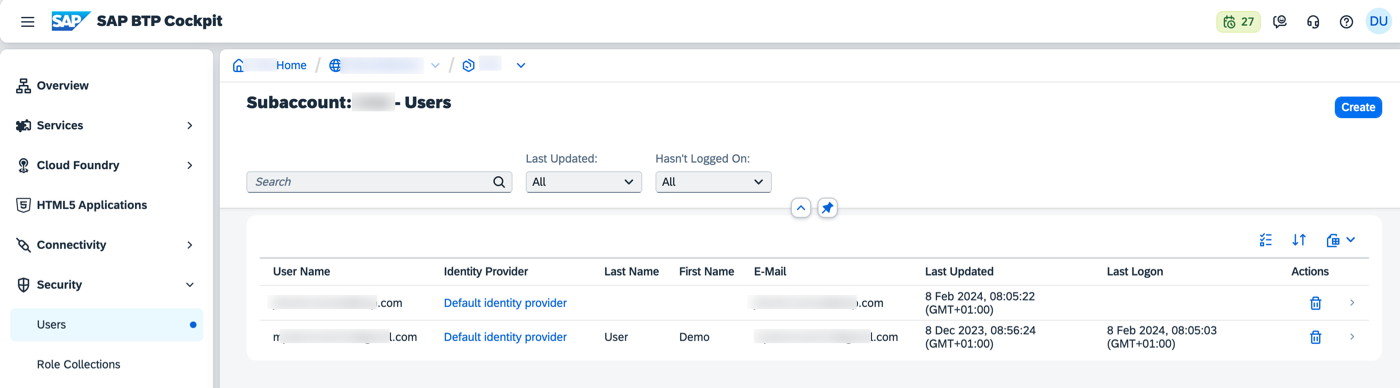Click the Cloud Foundry sidebar icon

[23, 166]
